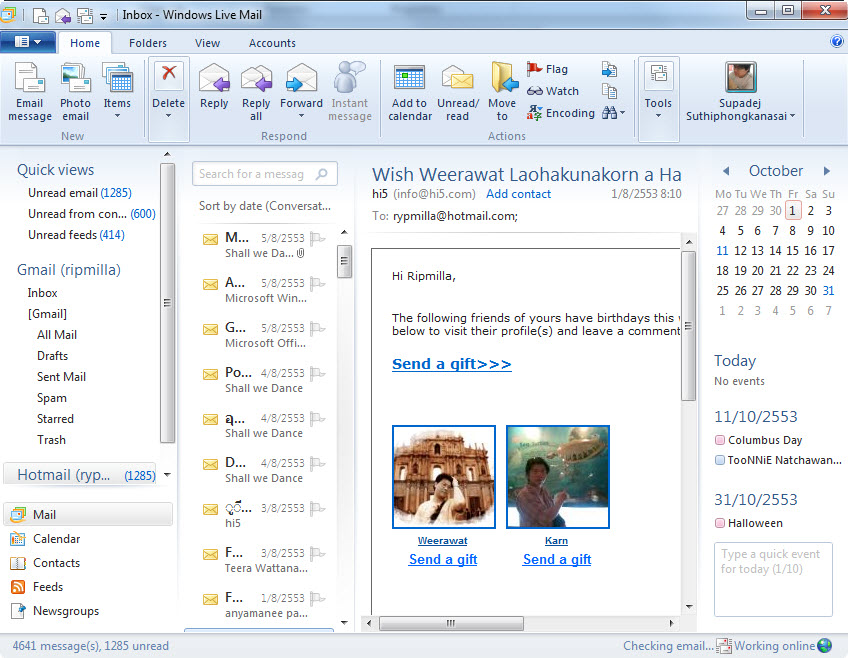Click the message list vertical scrollbar
The image size is (848, 658).
tap(344, 400)
